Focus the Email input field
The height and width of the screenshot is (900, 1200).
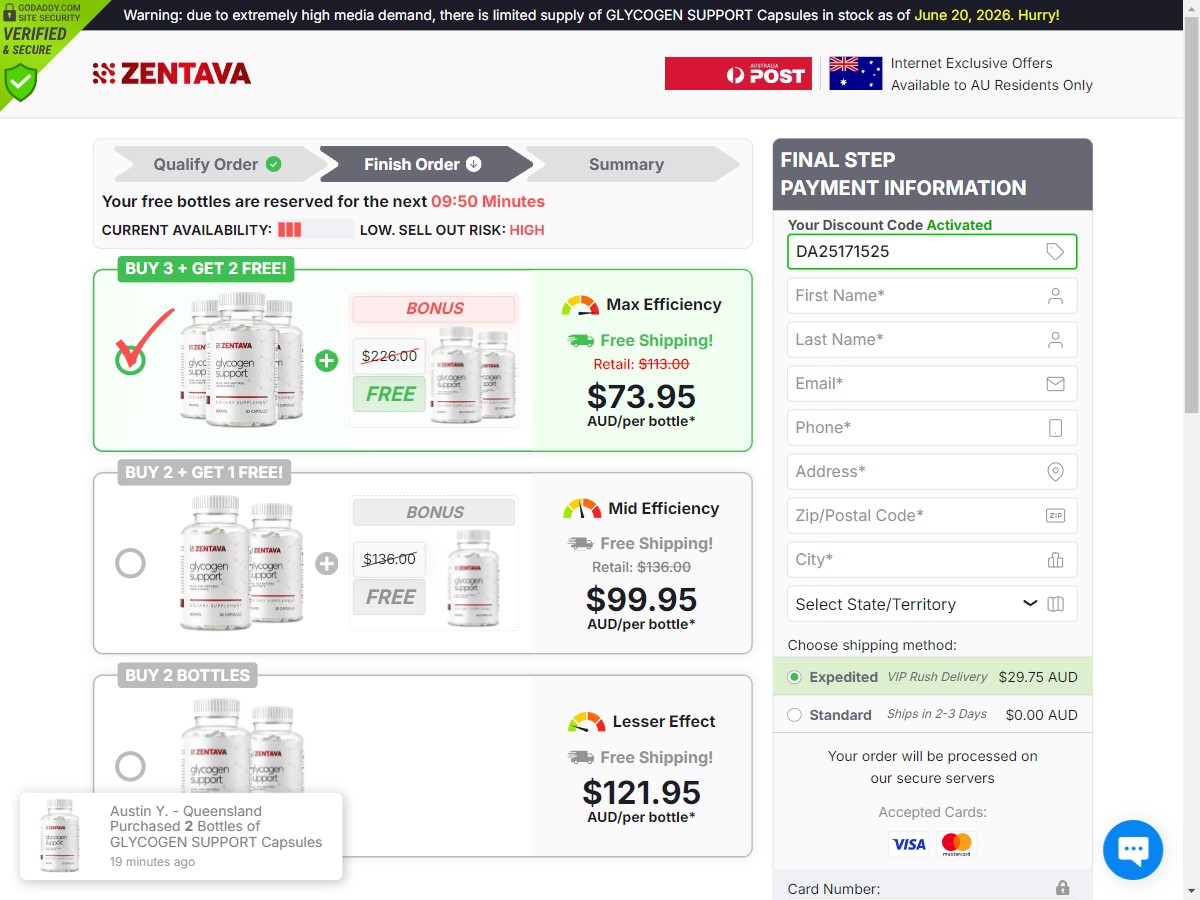(x=932, y=384)
